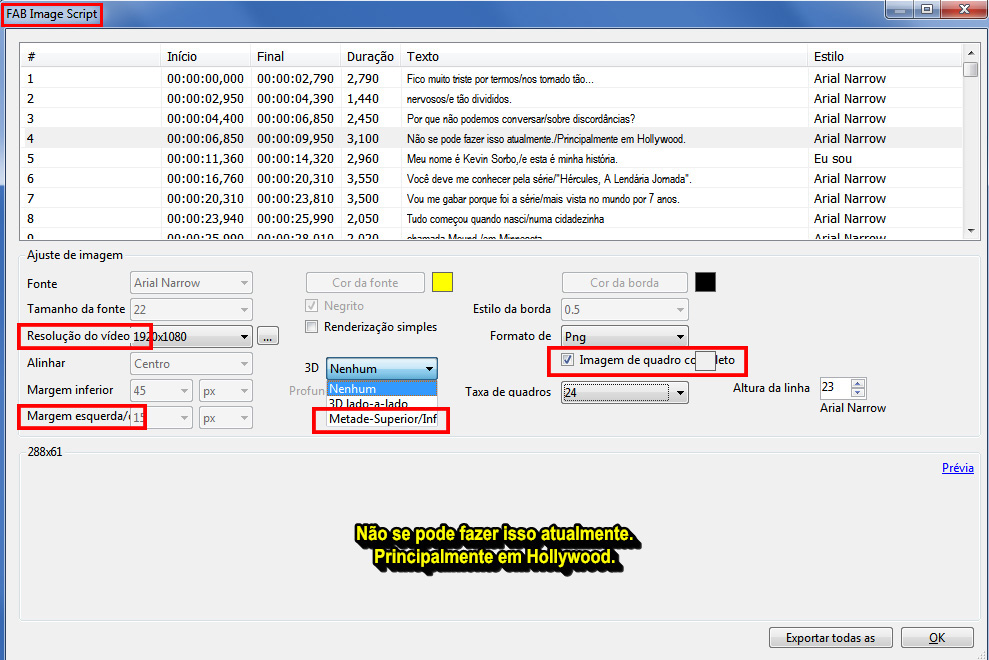Click the Cor da borda button

(x=624, y=282)
